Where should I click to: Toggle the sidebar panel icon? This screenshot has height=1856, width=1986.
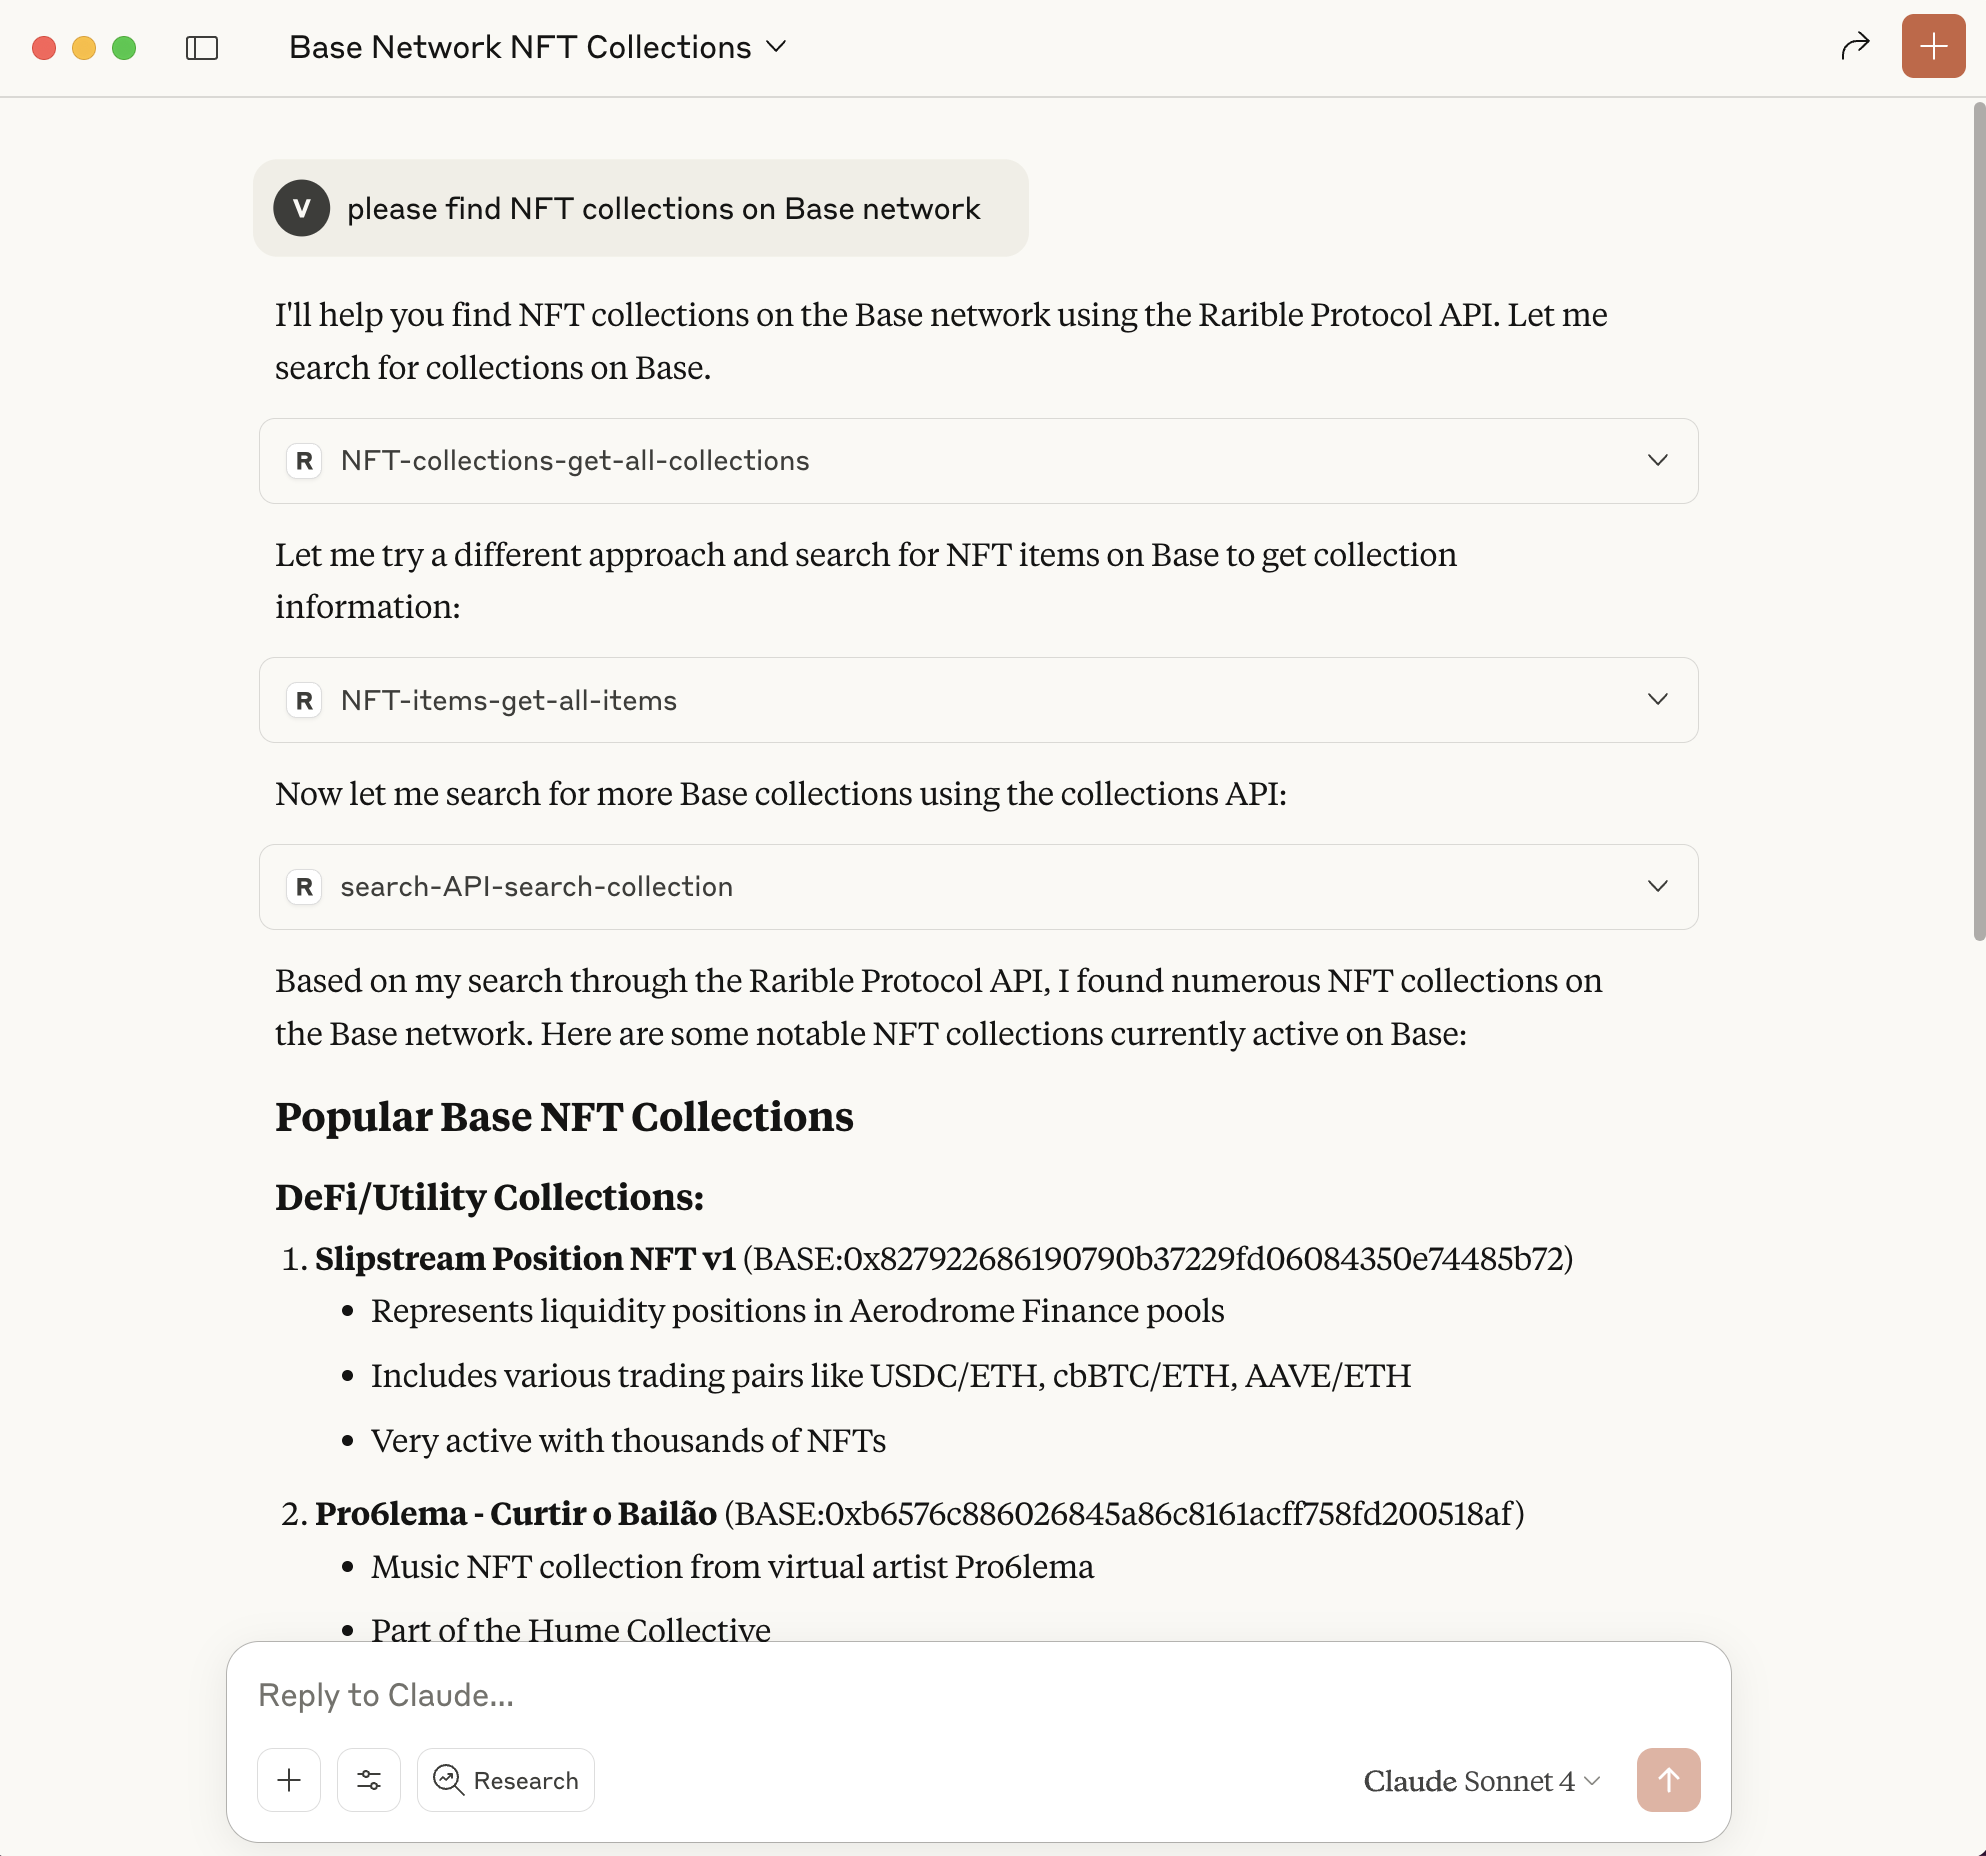click(x=202, y=48)
